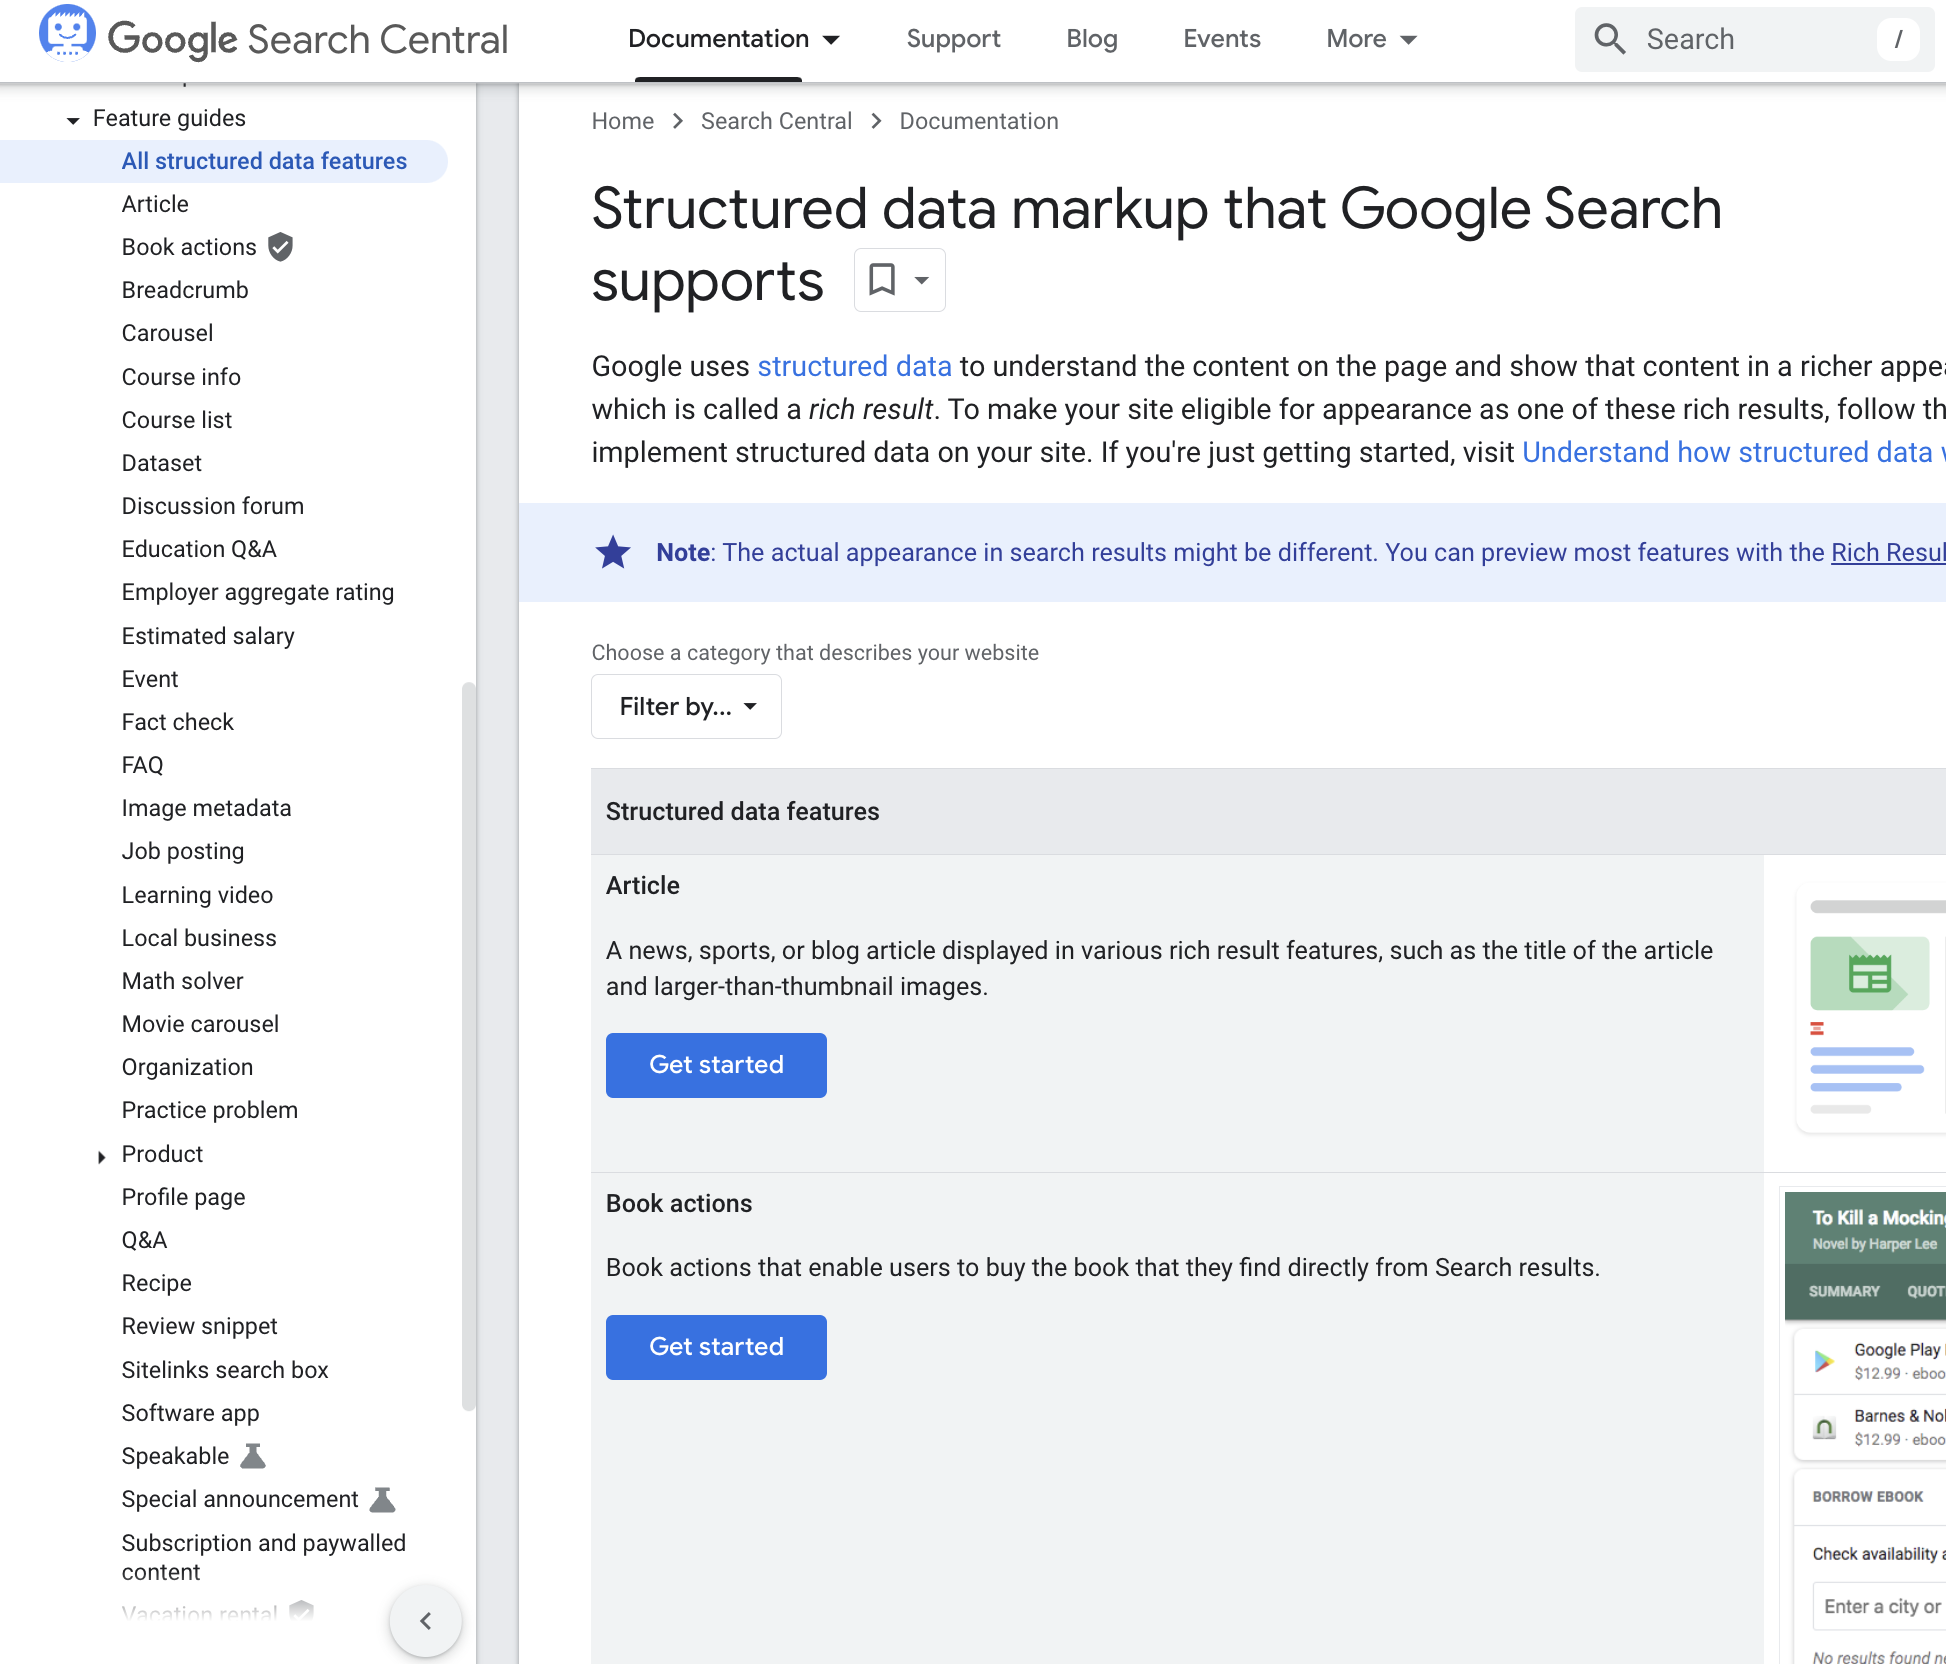Go to the Blog tab
Image resolution: width=1946 pixels, height=1664 pixels.
click(x=1091, y=39)
